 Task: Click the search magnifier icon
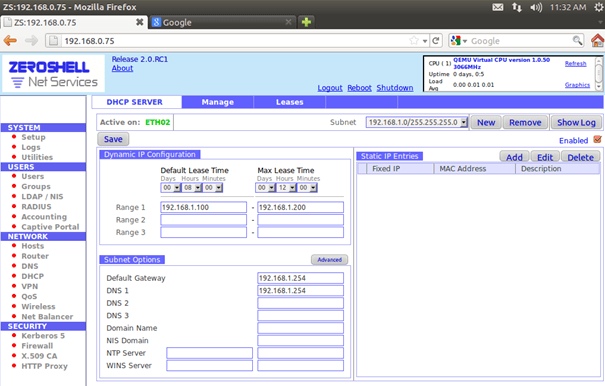577,41
